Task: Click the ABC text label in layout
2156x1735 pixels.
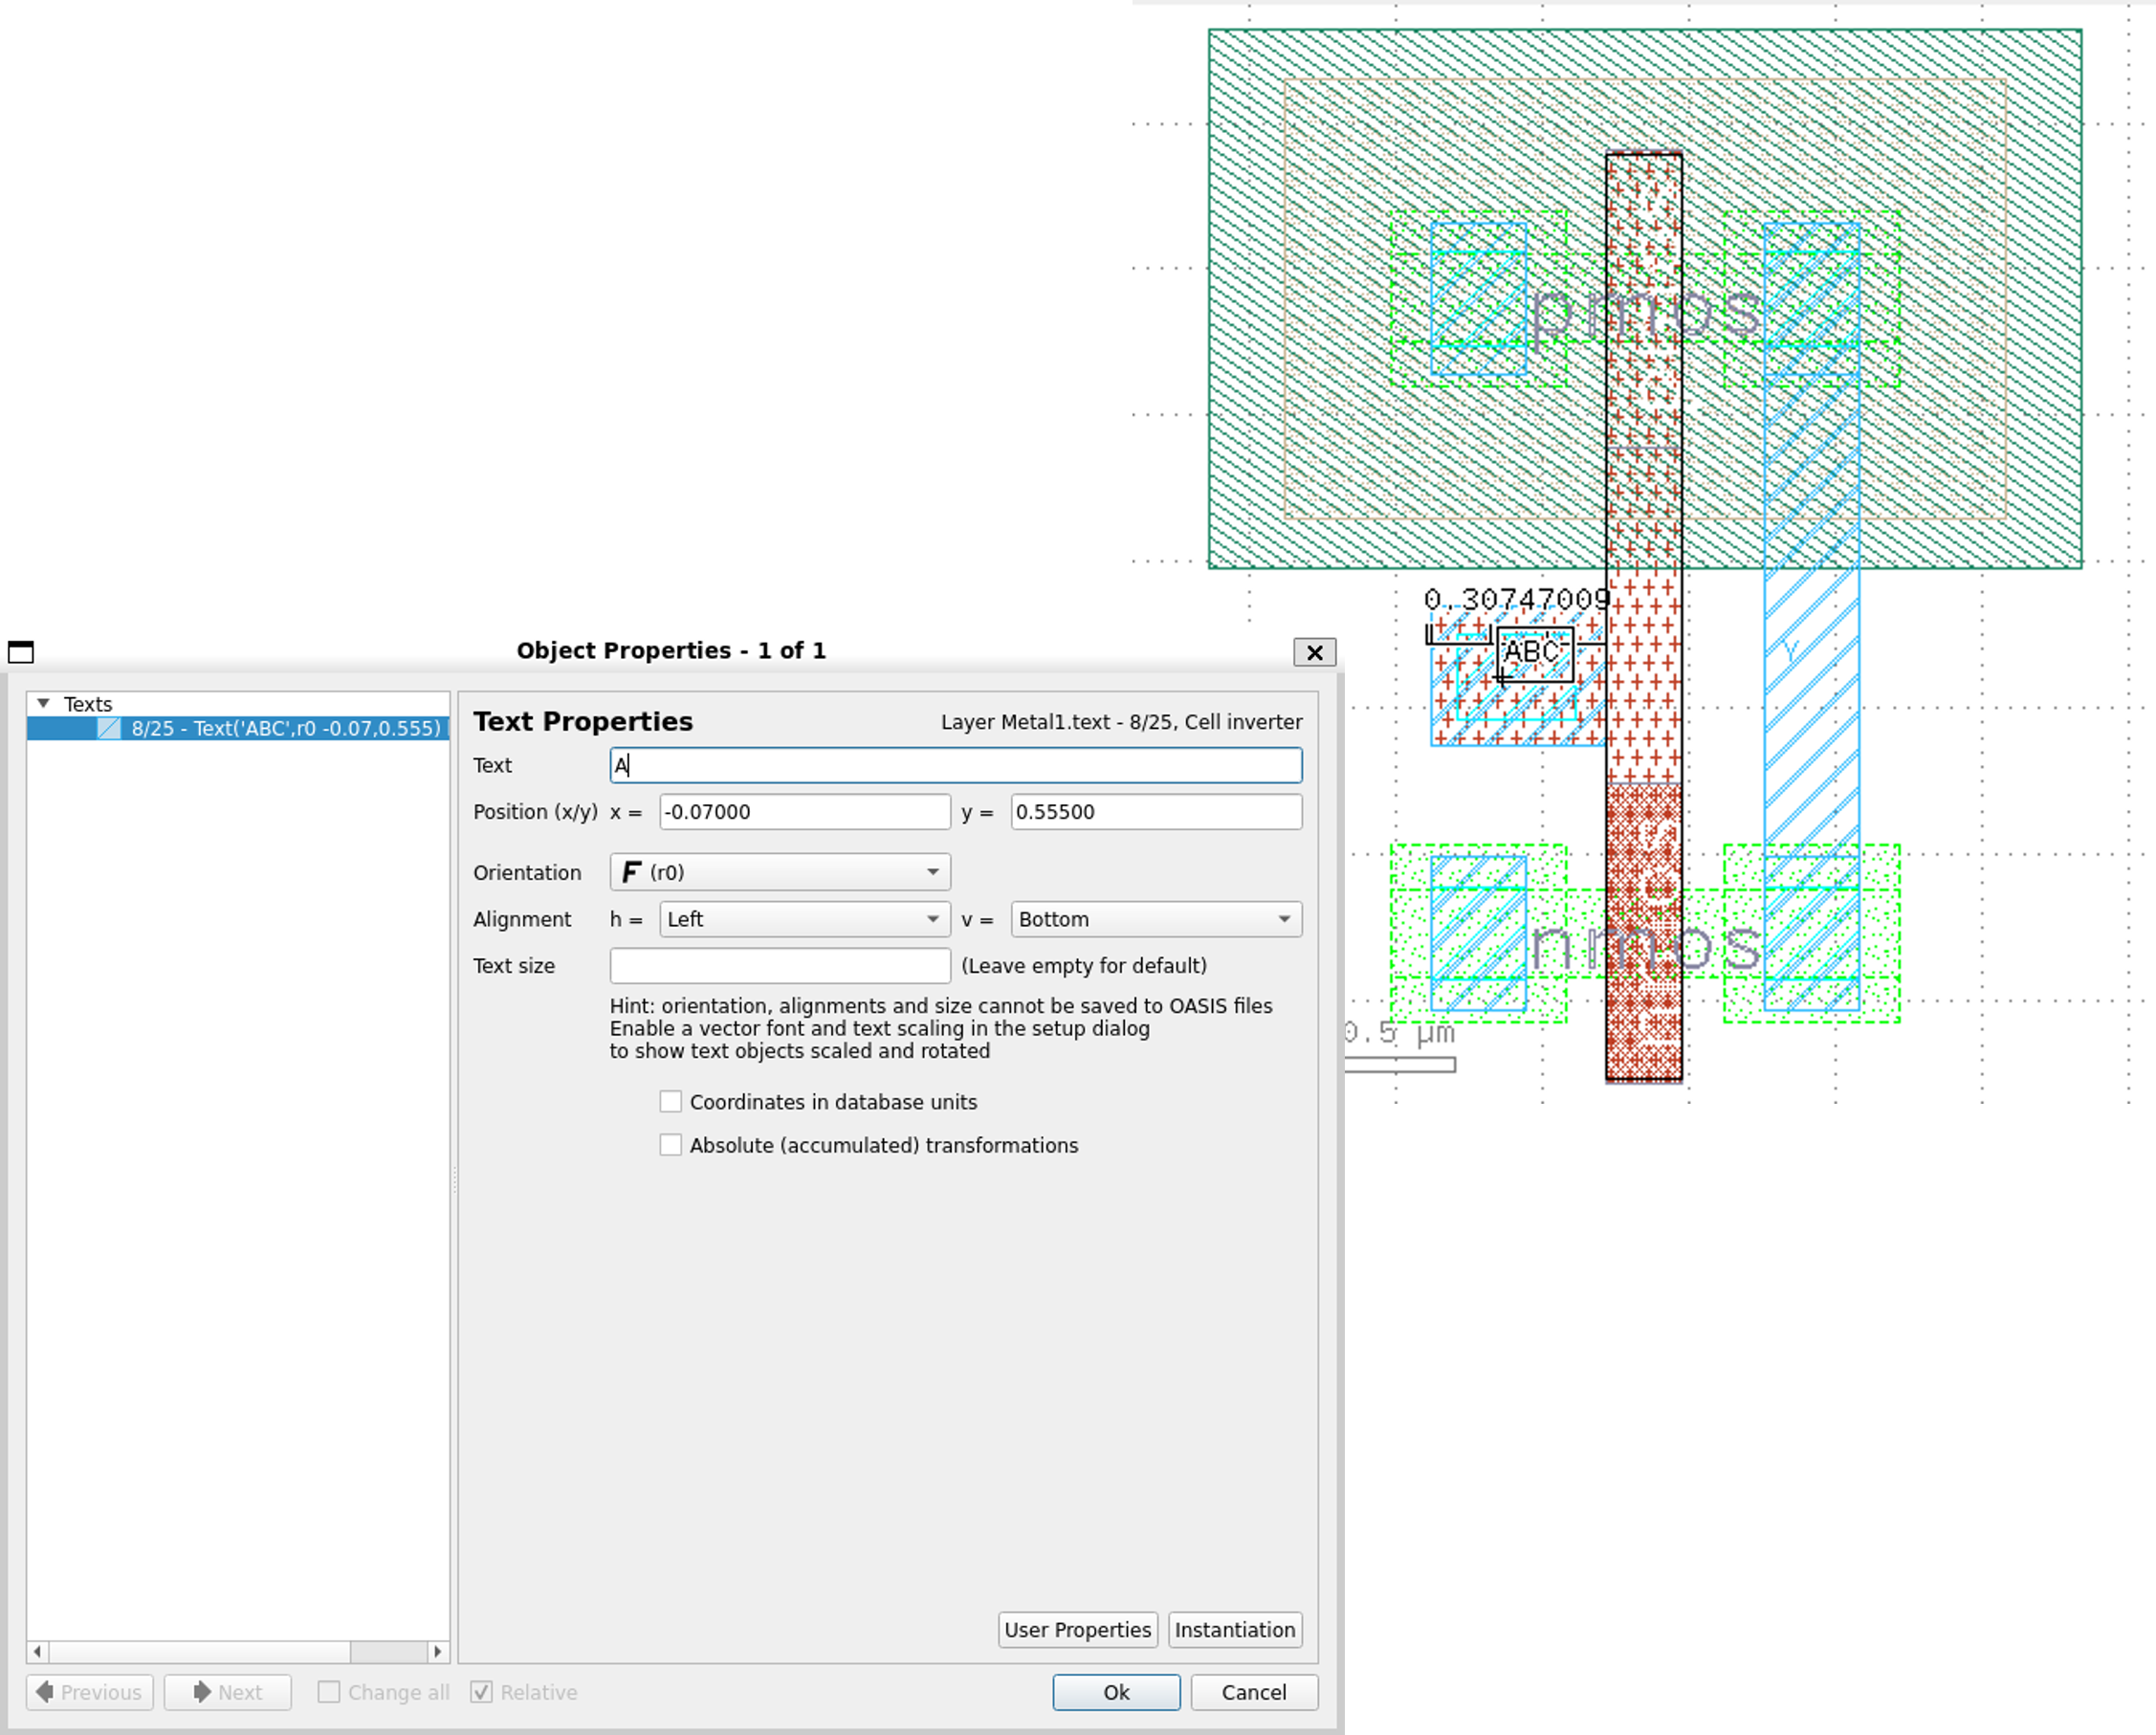Action: [x=1532, y=652]
